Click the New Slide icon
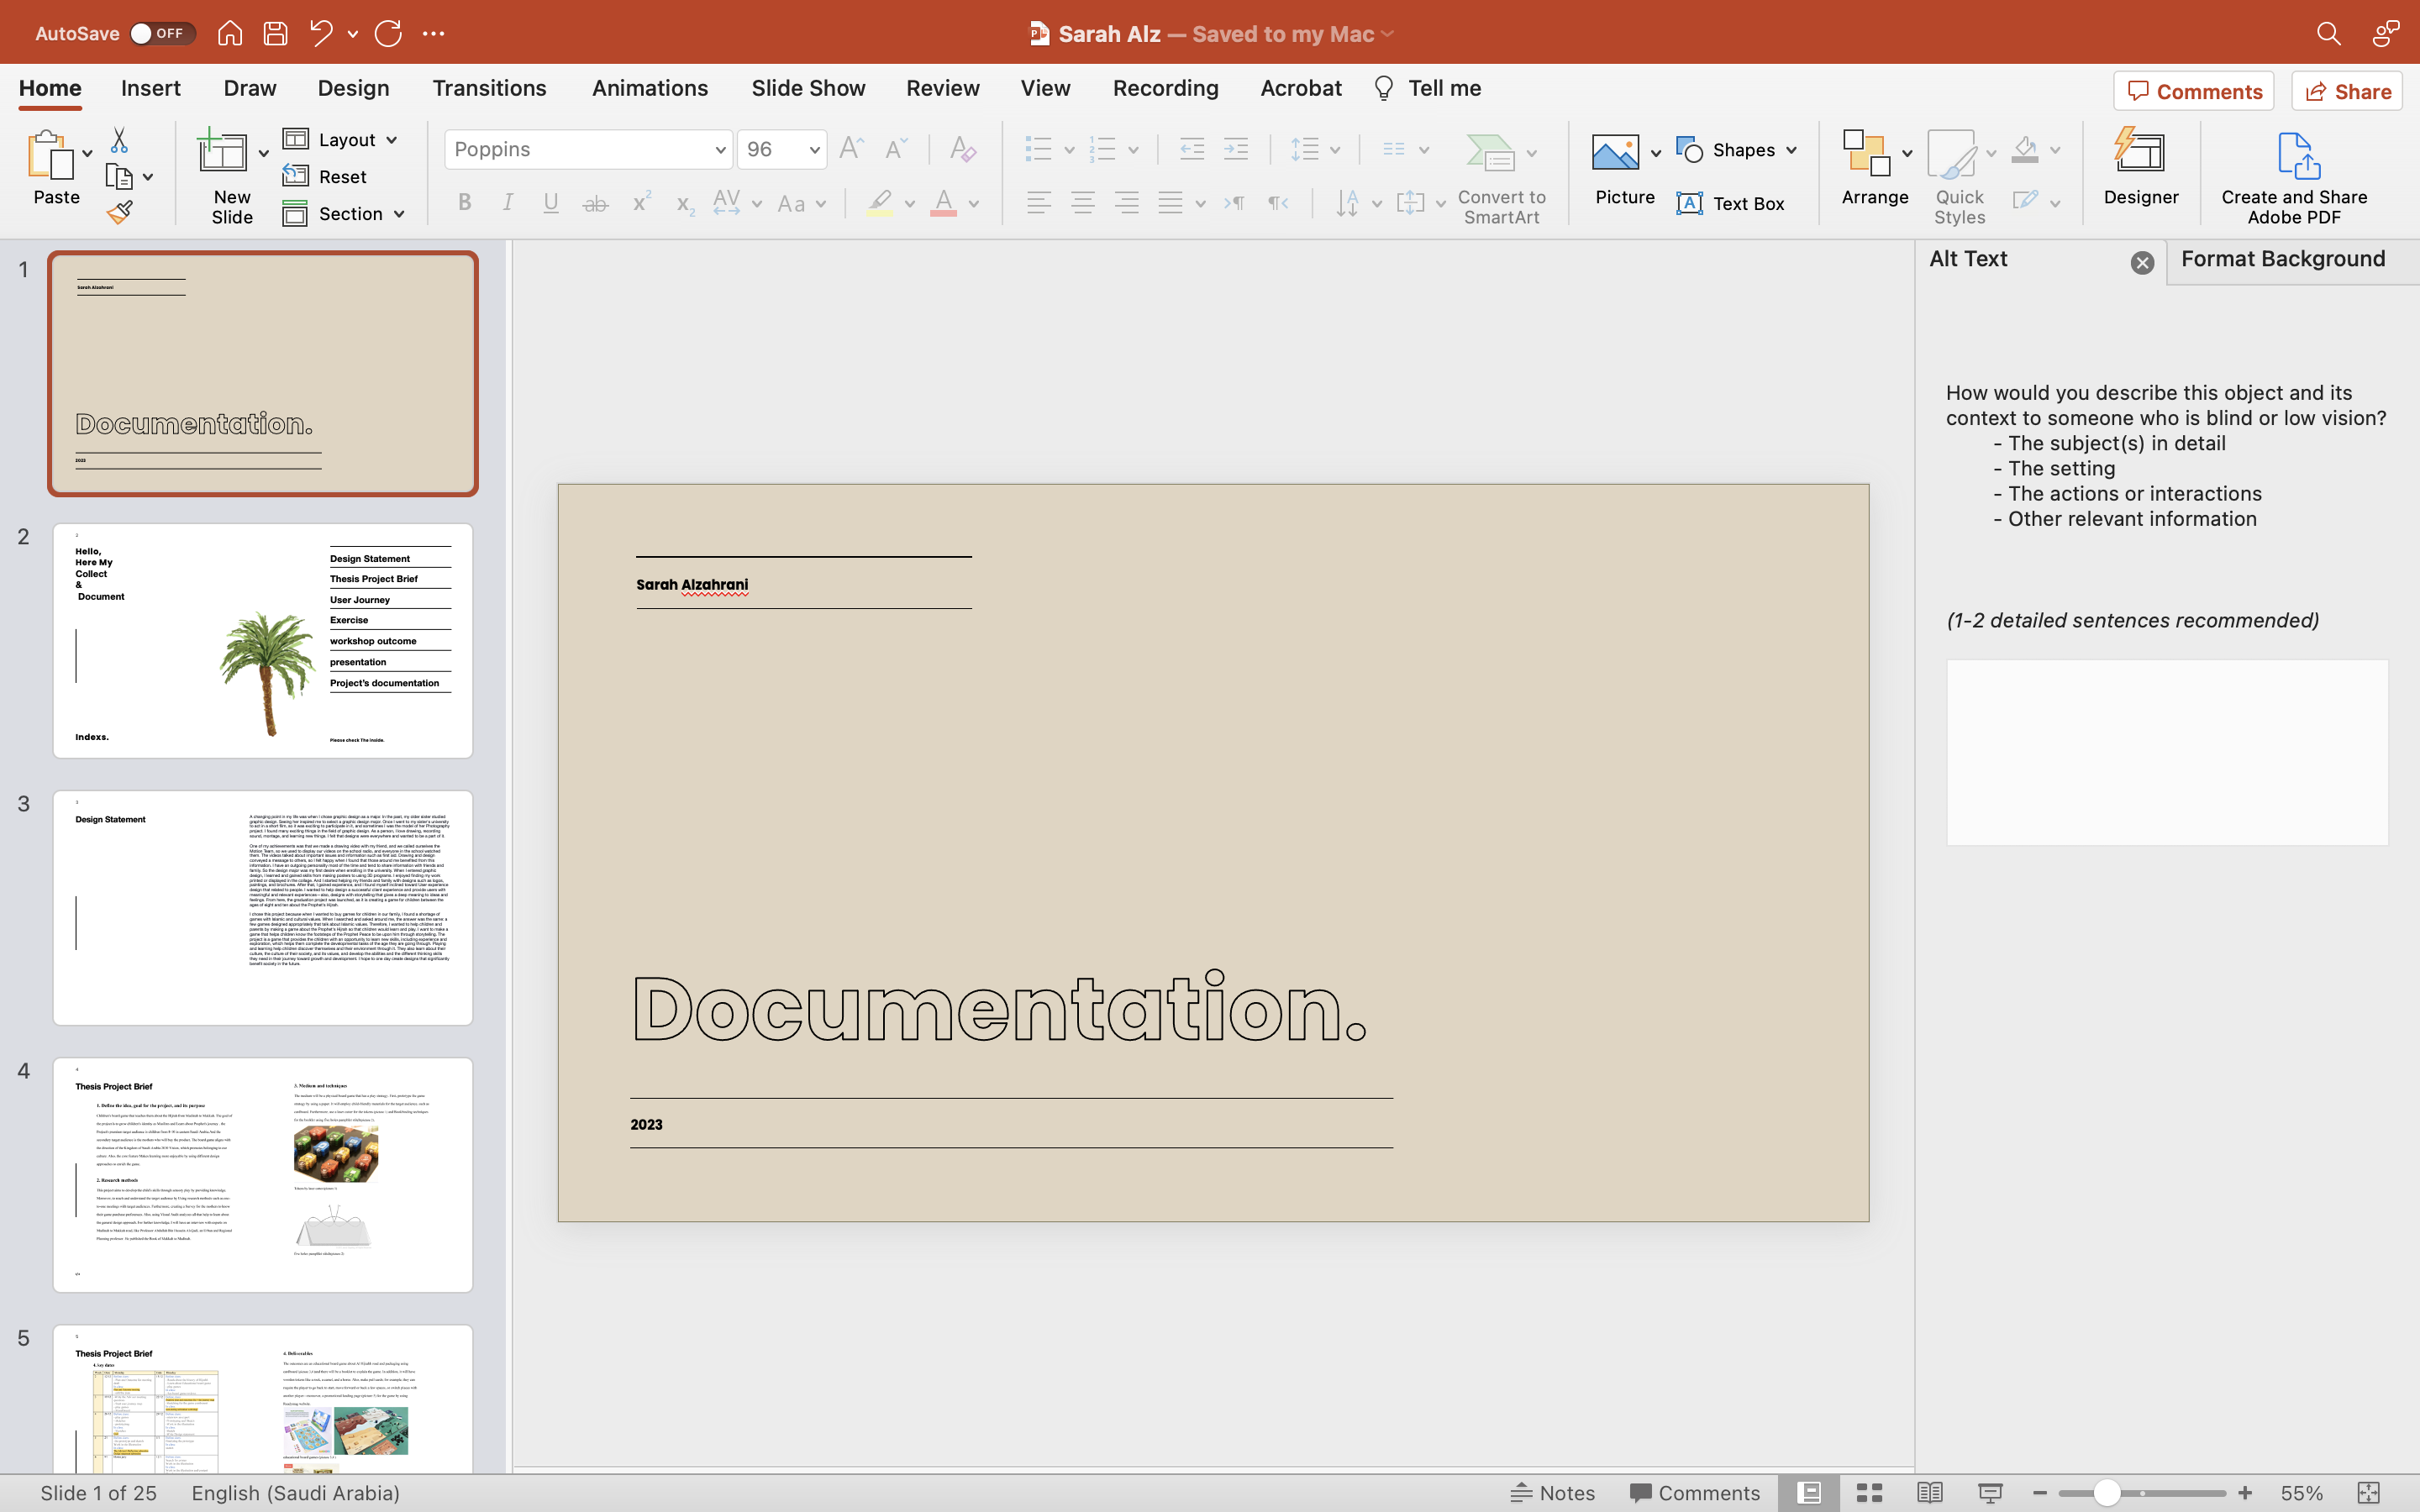The image size is (2420, 1512). tap(222, 152)
